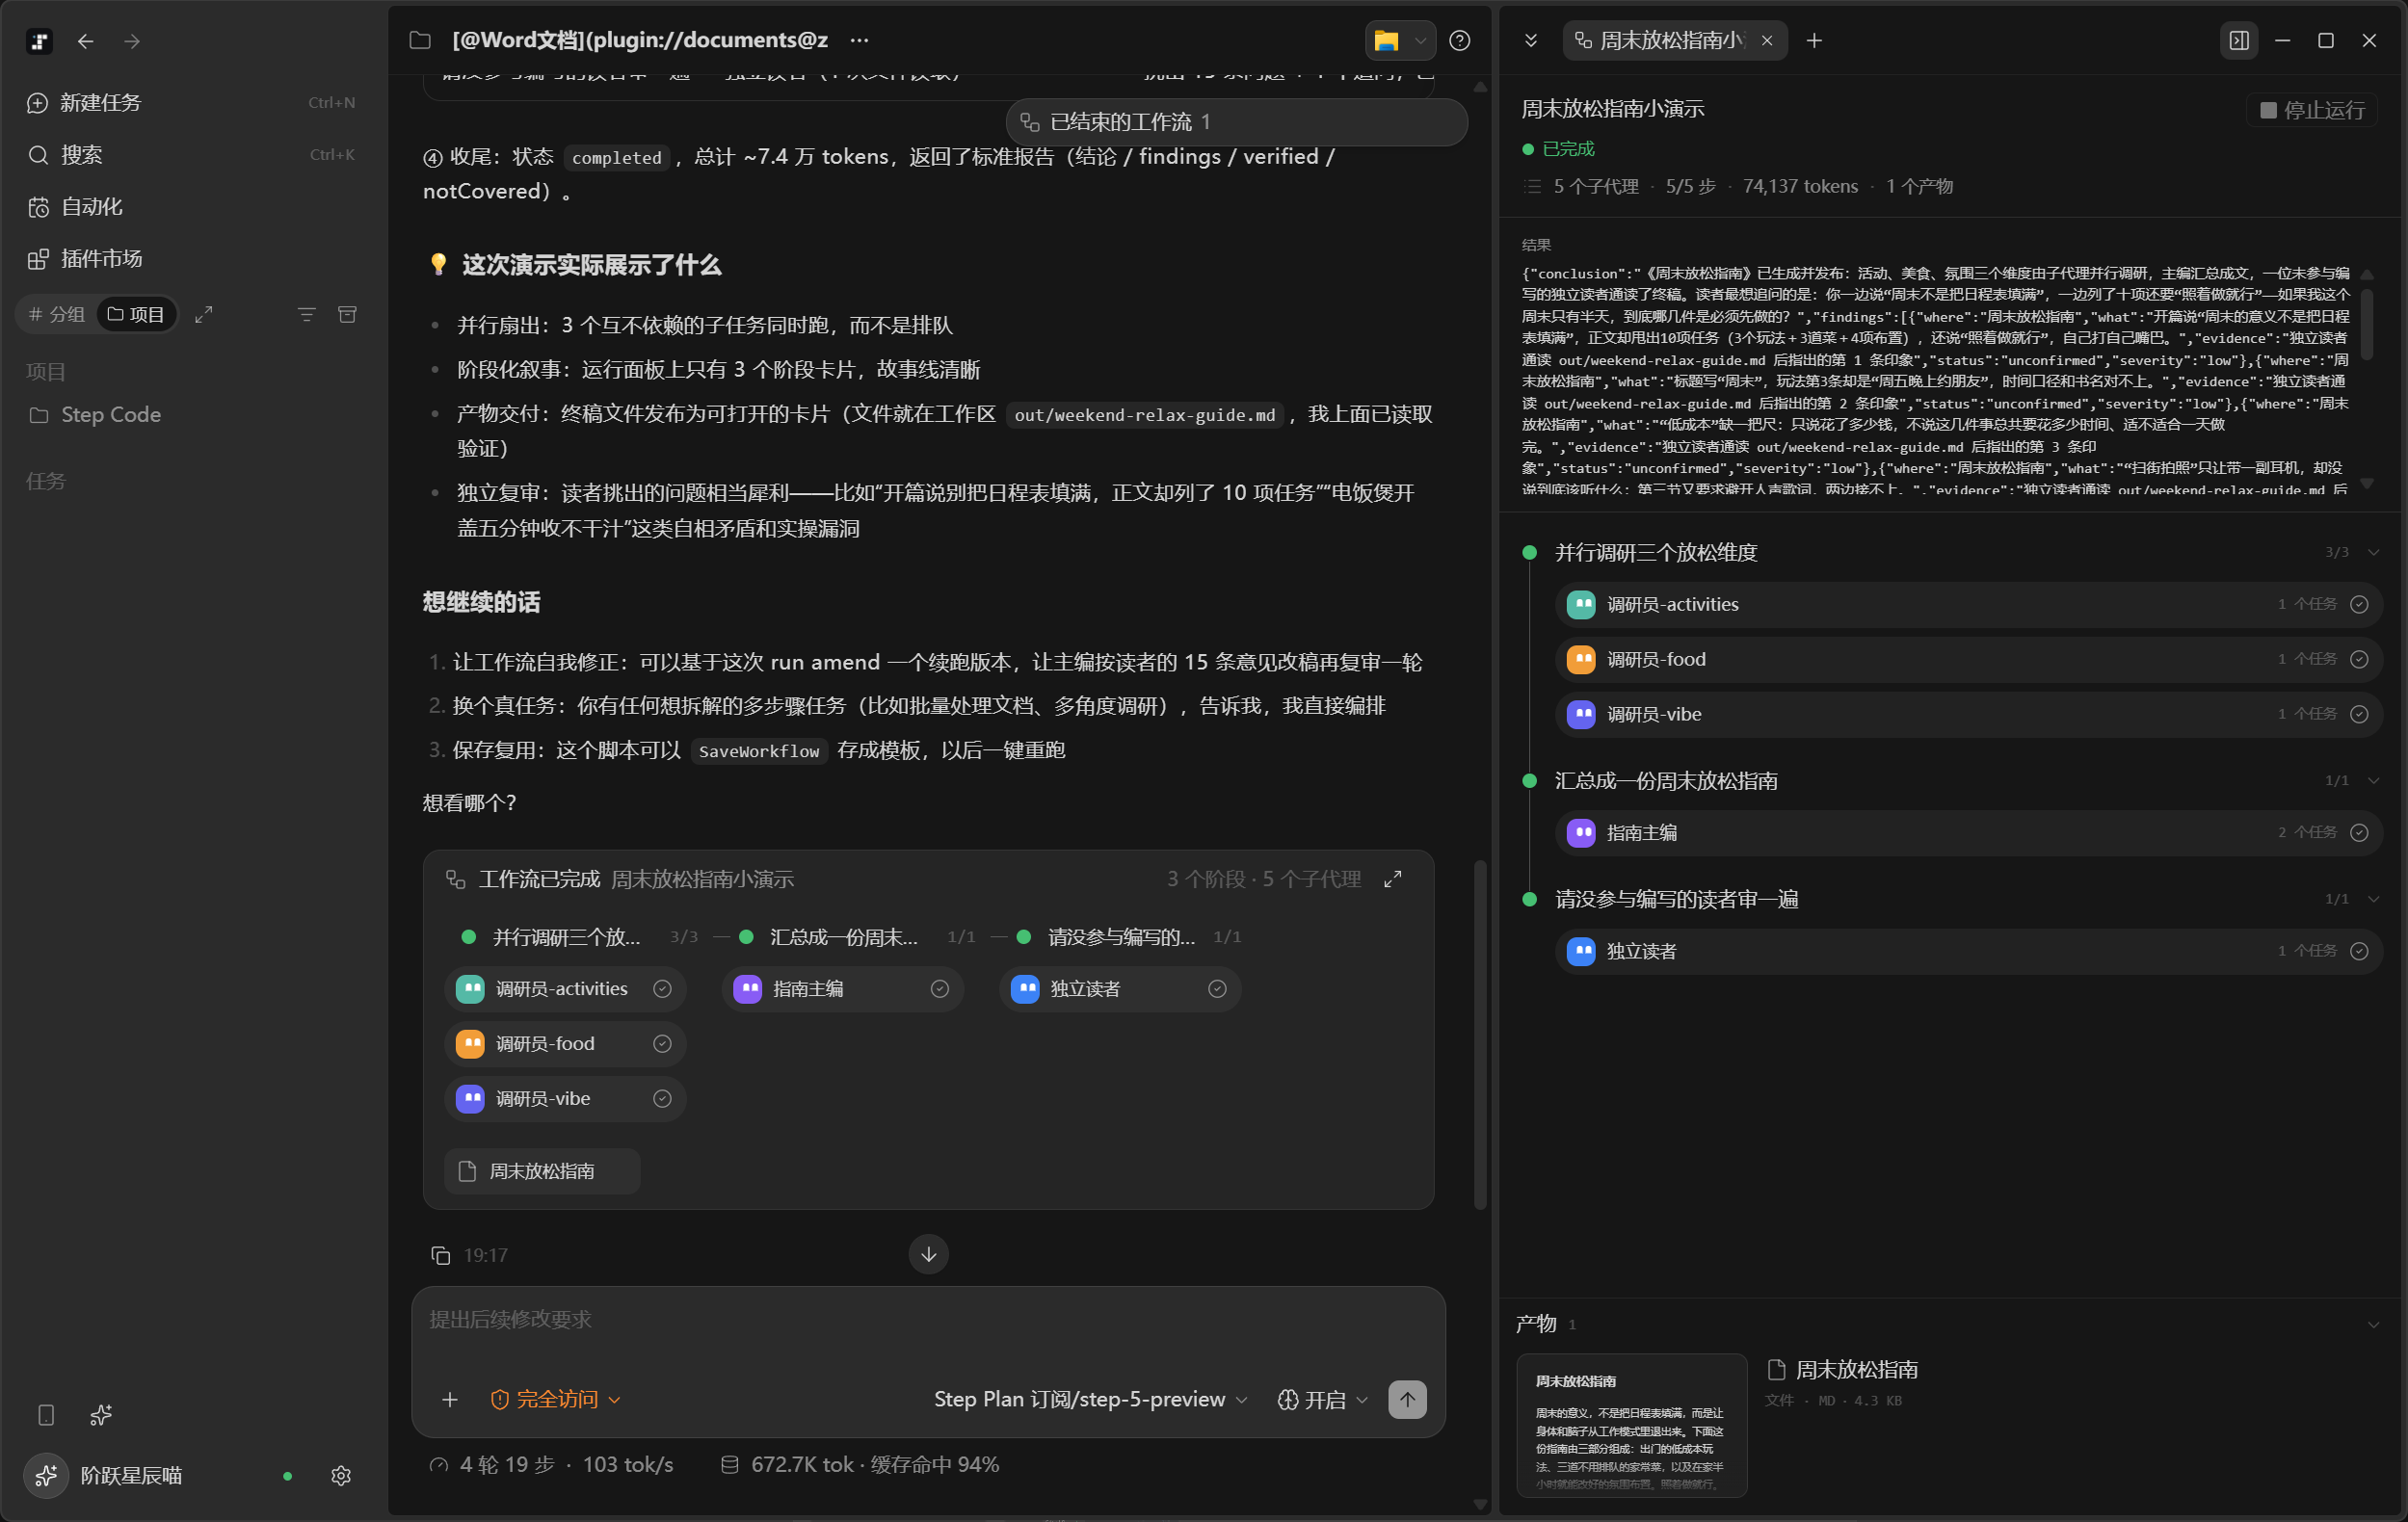The height and width of the screenshot is (1522, 2408).
Task: Switch sidebar view to 项目
Action: tap(136, 314)
